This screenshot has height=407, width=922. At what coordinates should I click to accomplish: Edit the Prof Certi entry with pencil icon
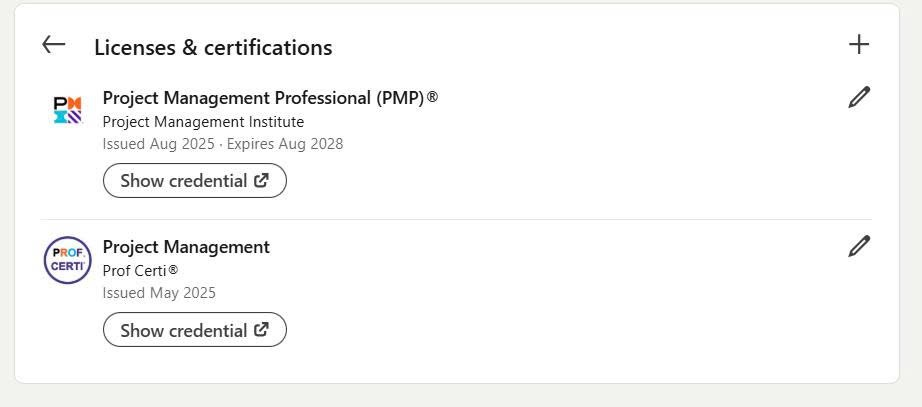[859, 246]
